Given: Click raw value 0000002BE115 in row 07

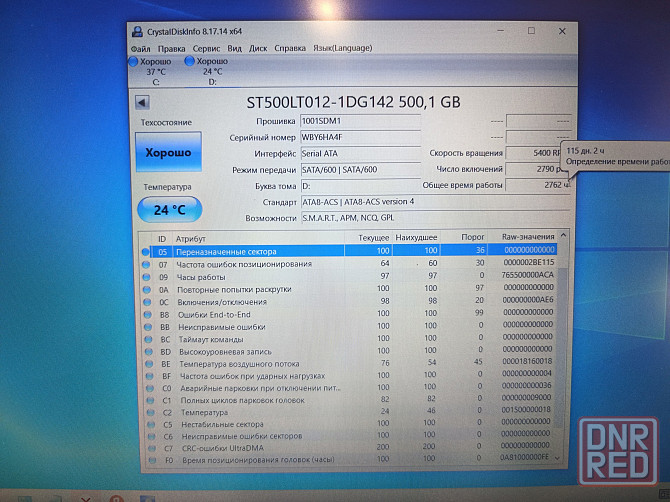Looking at the screenshot, I should click(x=529, y=262).
